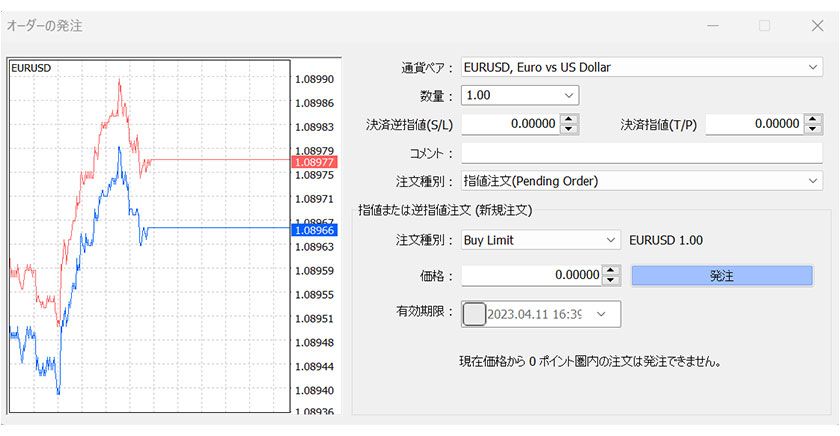The height and width of the screenshot is (436, 840).
Task: Increase 決済指値(T/P) with up arrow
Action: point(813,119)
